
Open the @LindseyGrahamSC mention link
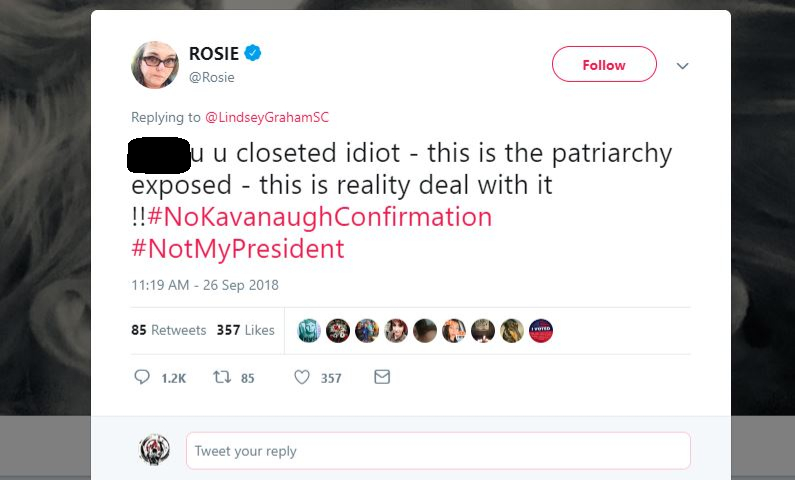pos(267,117)
